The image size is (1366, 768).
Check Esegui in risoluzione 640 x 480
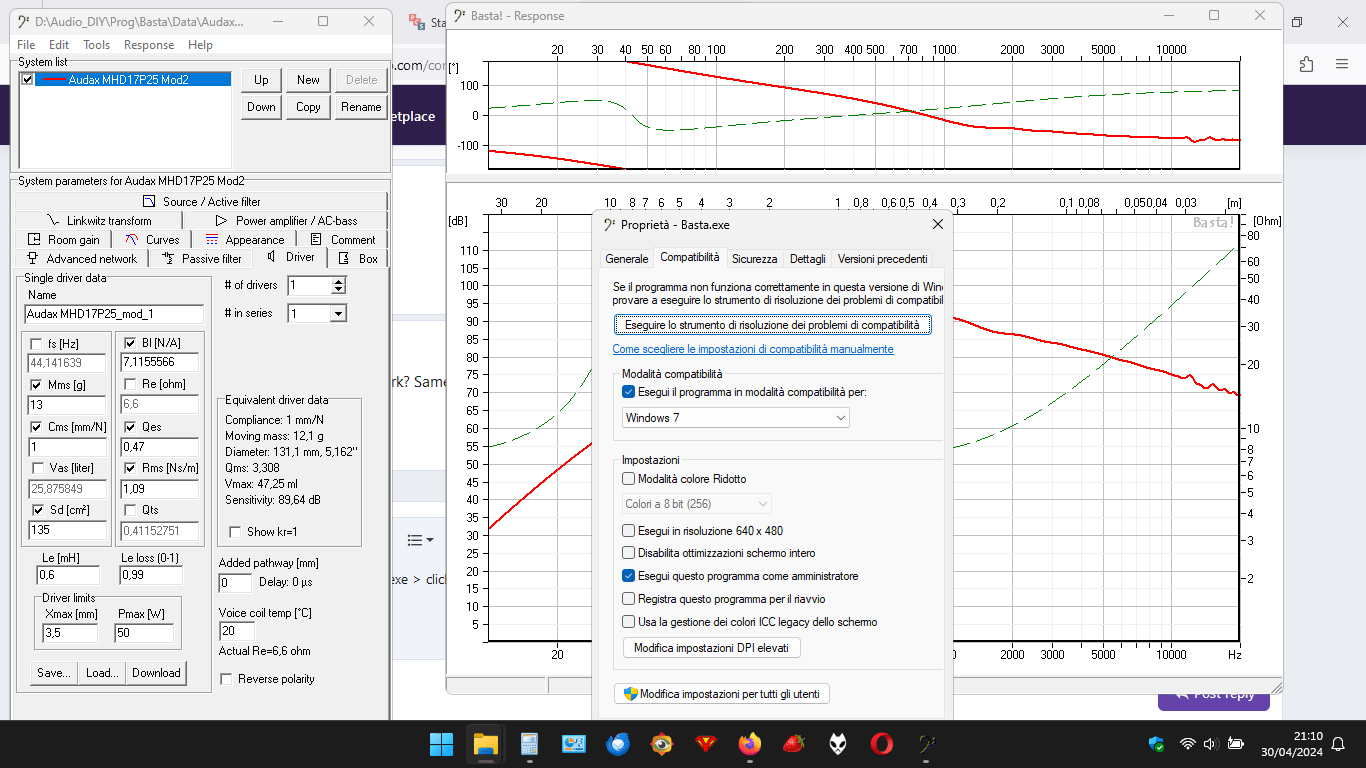(628, 531)
